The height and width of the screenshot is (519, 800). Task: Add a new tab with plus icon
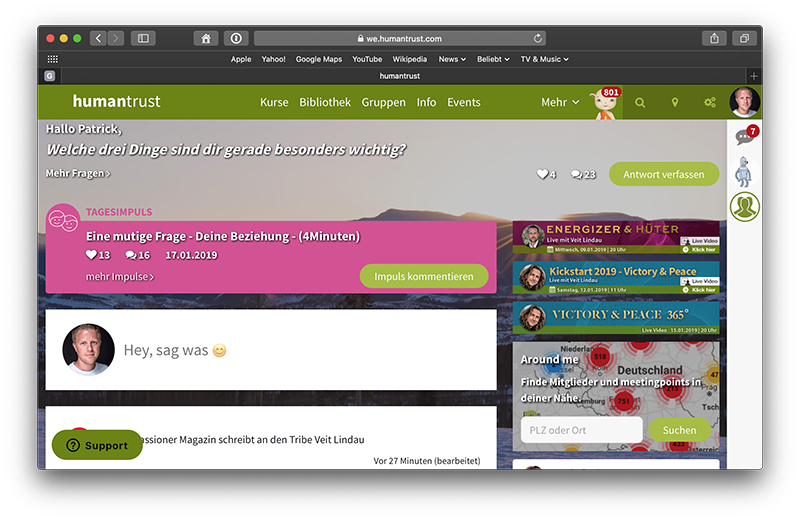point(754,76)
